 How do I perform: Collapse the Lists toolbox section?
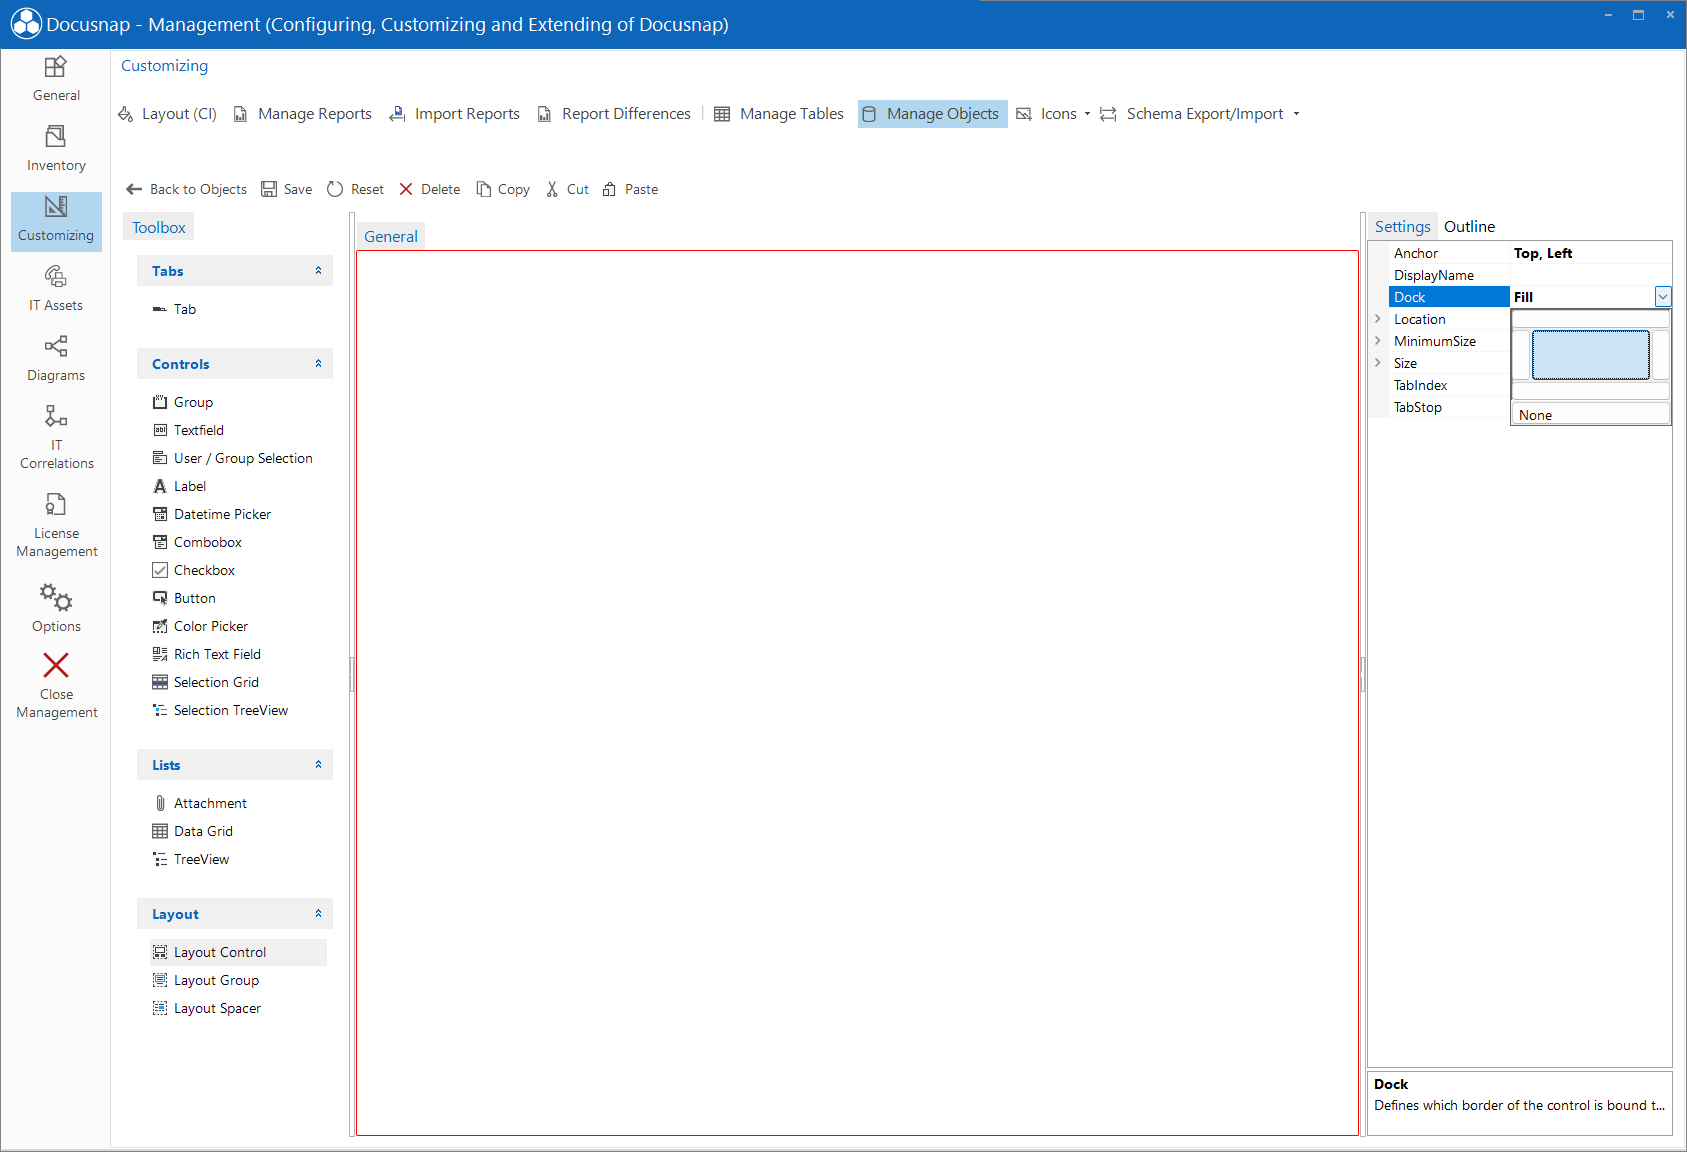[318, 765]
